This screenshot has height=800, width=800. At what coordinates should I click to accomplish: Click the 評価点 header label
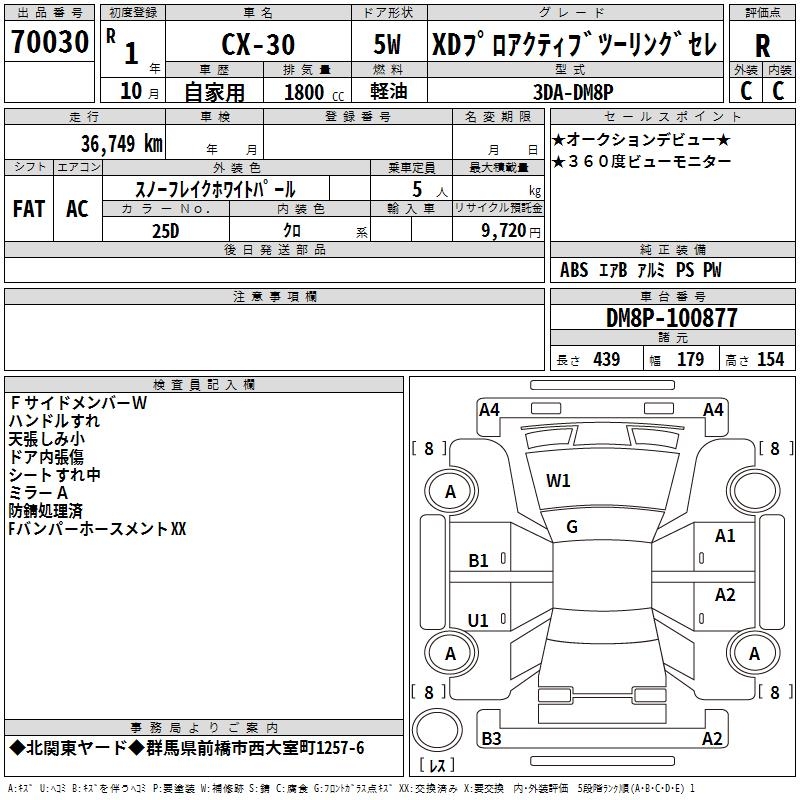(x=762, y=12)
